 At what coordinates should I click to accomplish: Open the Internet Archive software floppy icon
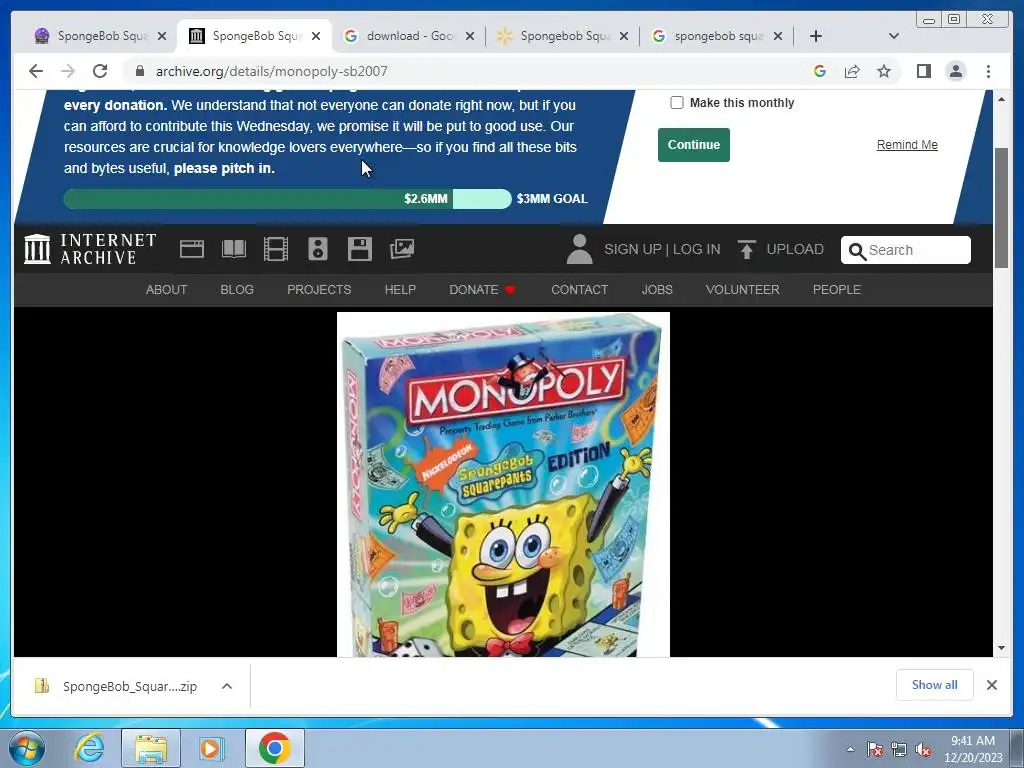click(359, 249)
